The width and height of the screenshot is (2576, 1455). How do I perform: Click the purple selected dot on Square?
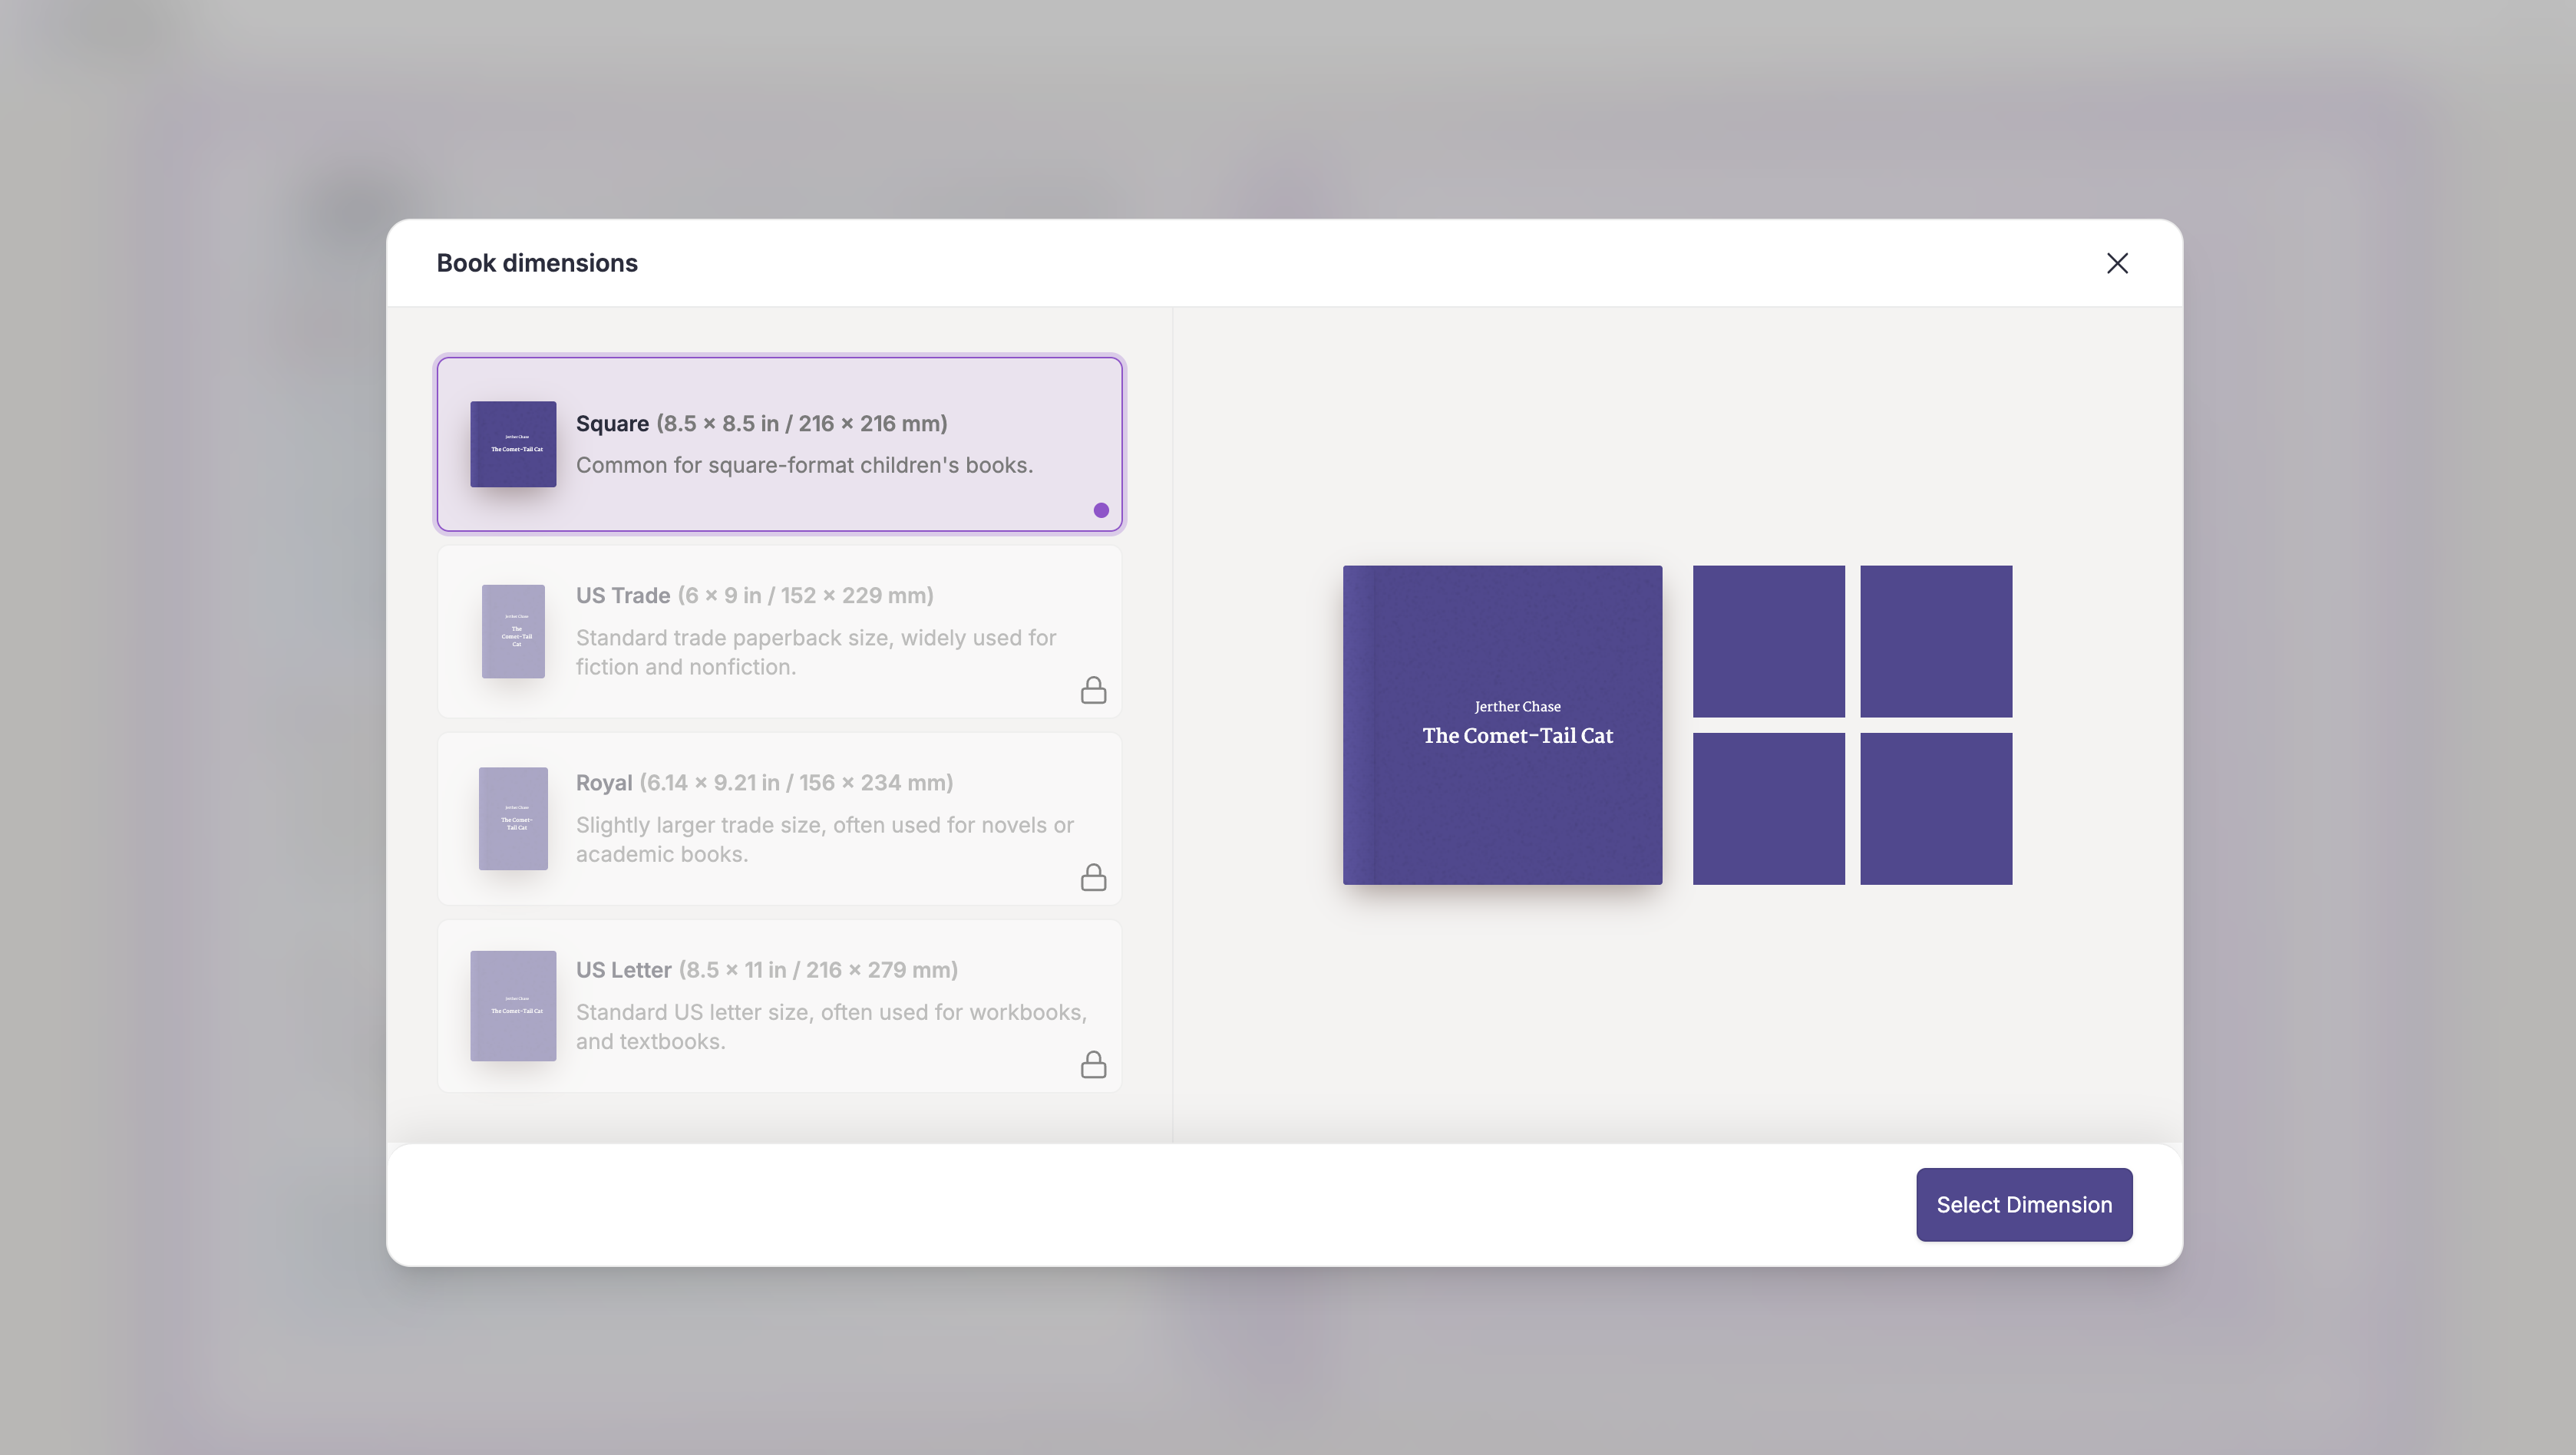click(x=1101, y=510)
